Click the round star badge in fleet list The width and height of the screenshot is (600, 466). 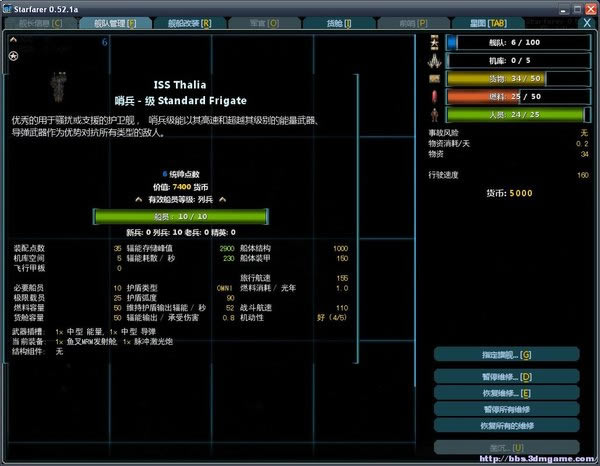pos(13,56)
